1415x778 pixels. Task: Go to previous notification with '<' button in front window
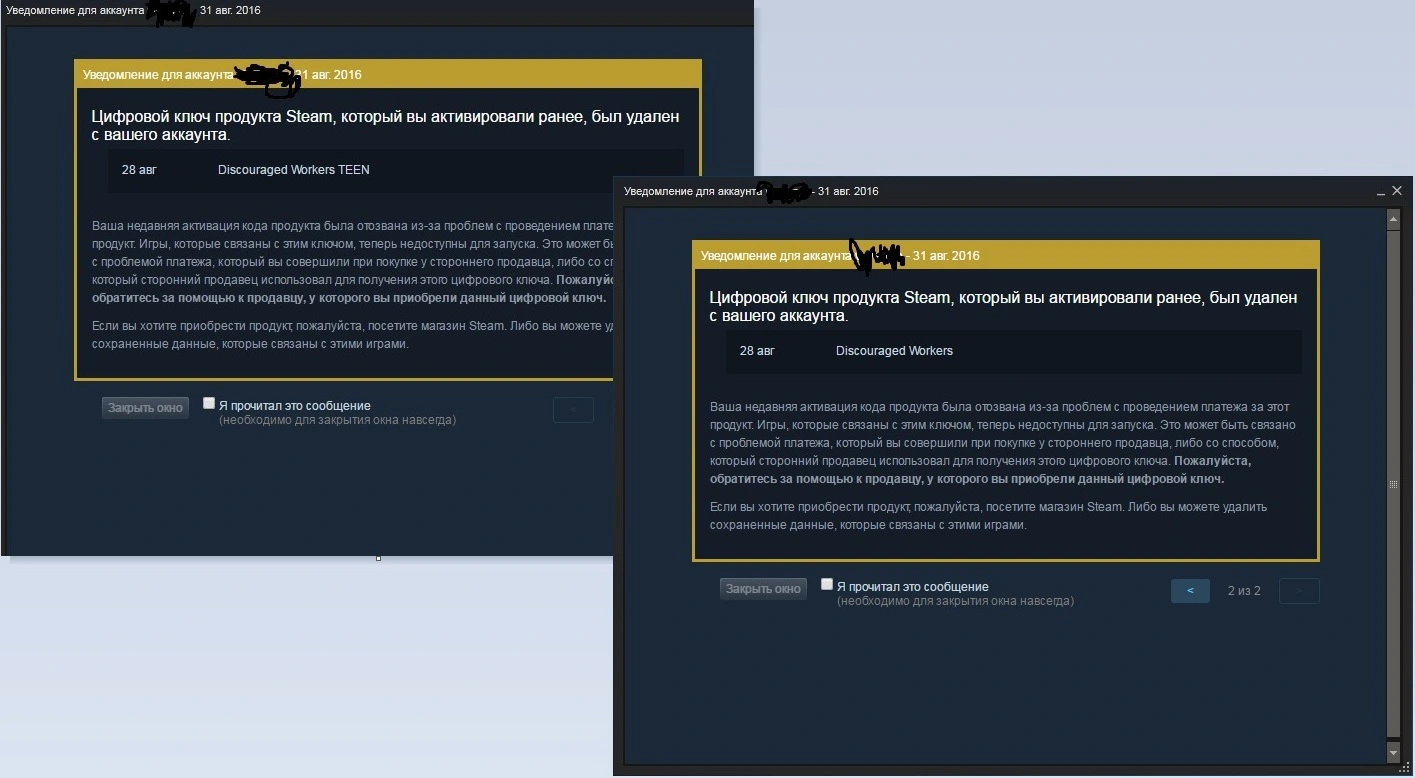coord(1190,591)
